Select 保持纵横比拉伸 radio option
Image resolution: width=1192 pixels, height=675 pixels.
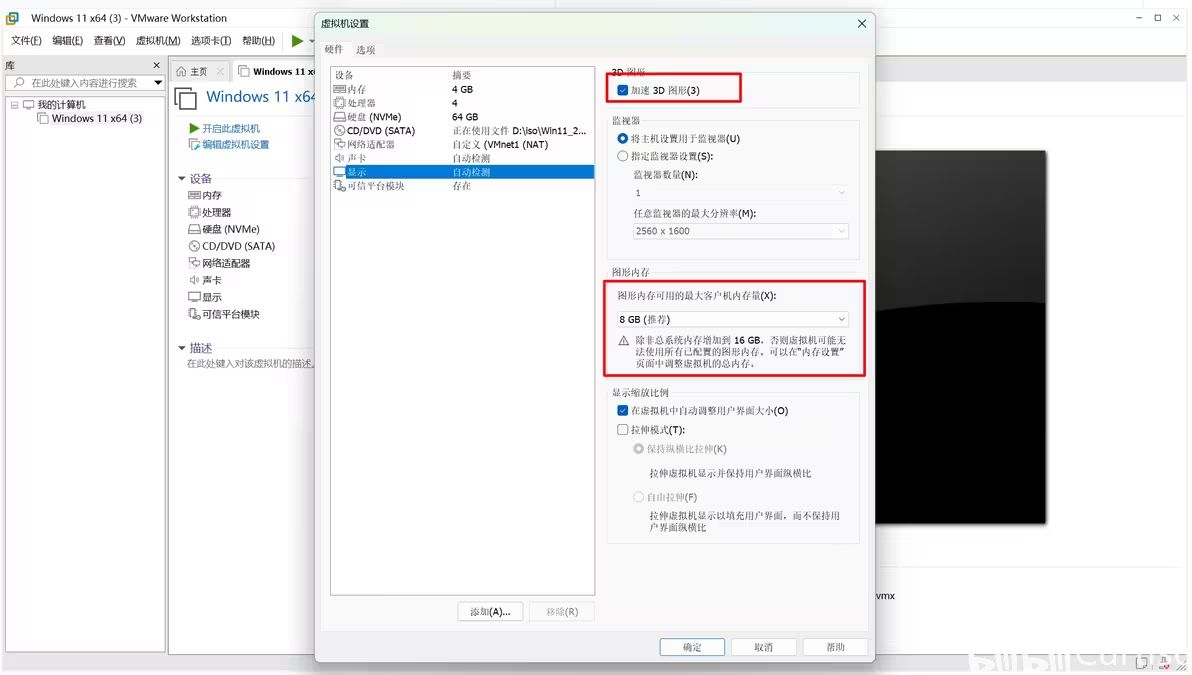(x=639, y=448)
